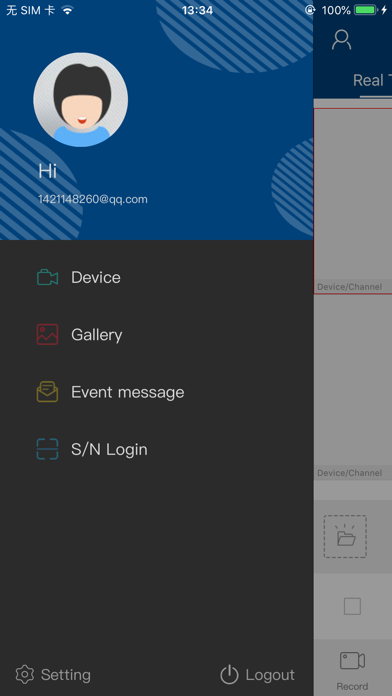Viewport: 392px width, 696px height.
Task: Select the red-bordered Device/Channel video pane
Action: pyautogui.click(x=353, y=201)
